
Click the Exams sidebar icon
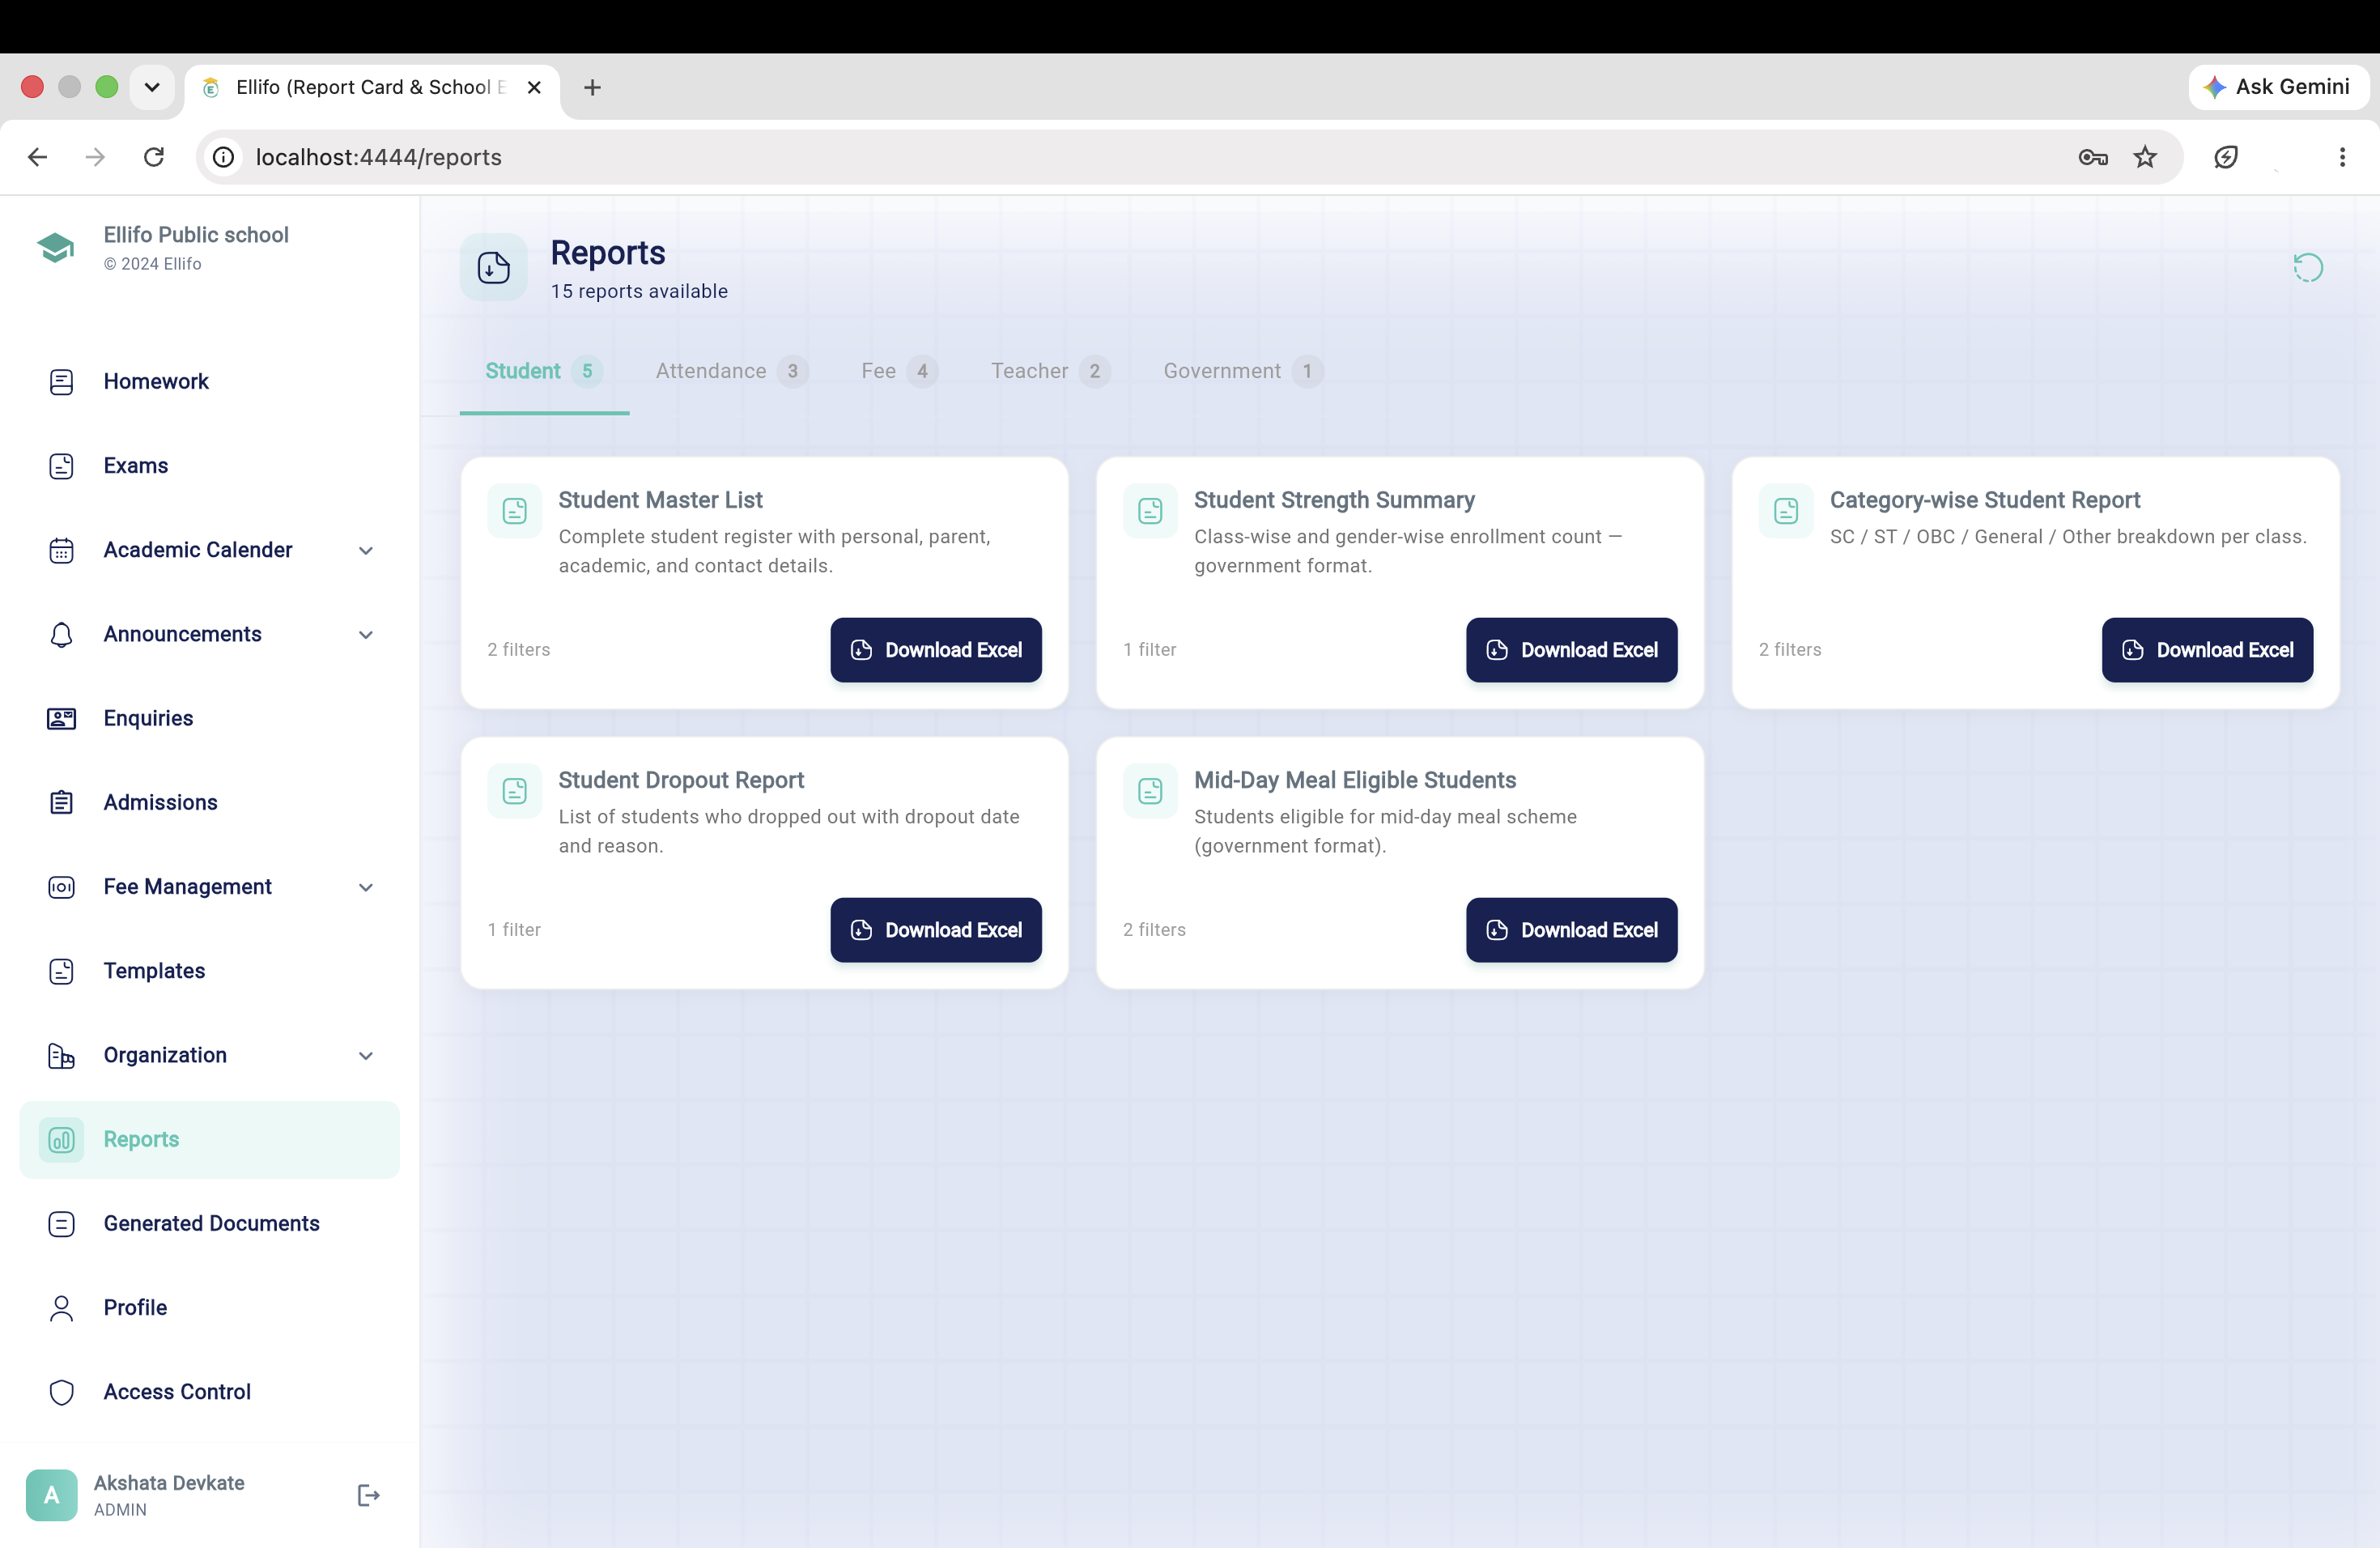pyautogui.click(x=61, y=466)
